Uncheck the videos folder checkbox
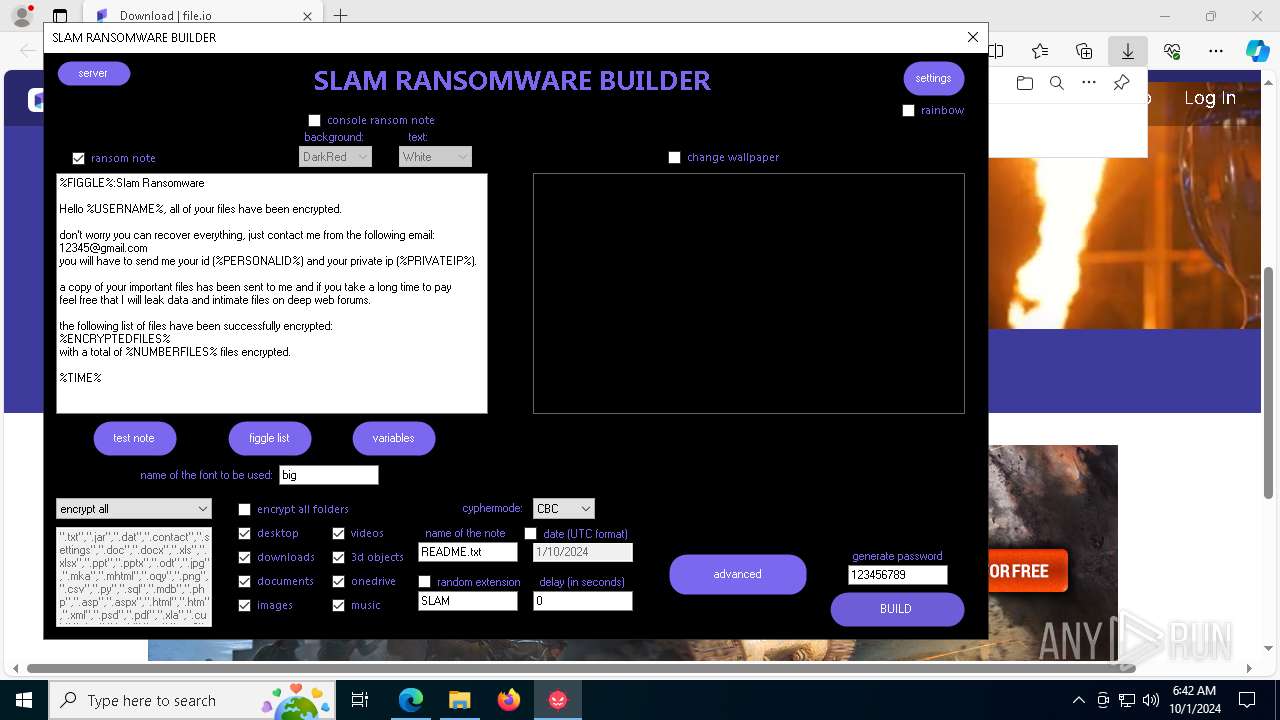The image size is (1280, 720). (338, 533)
